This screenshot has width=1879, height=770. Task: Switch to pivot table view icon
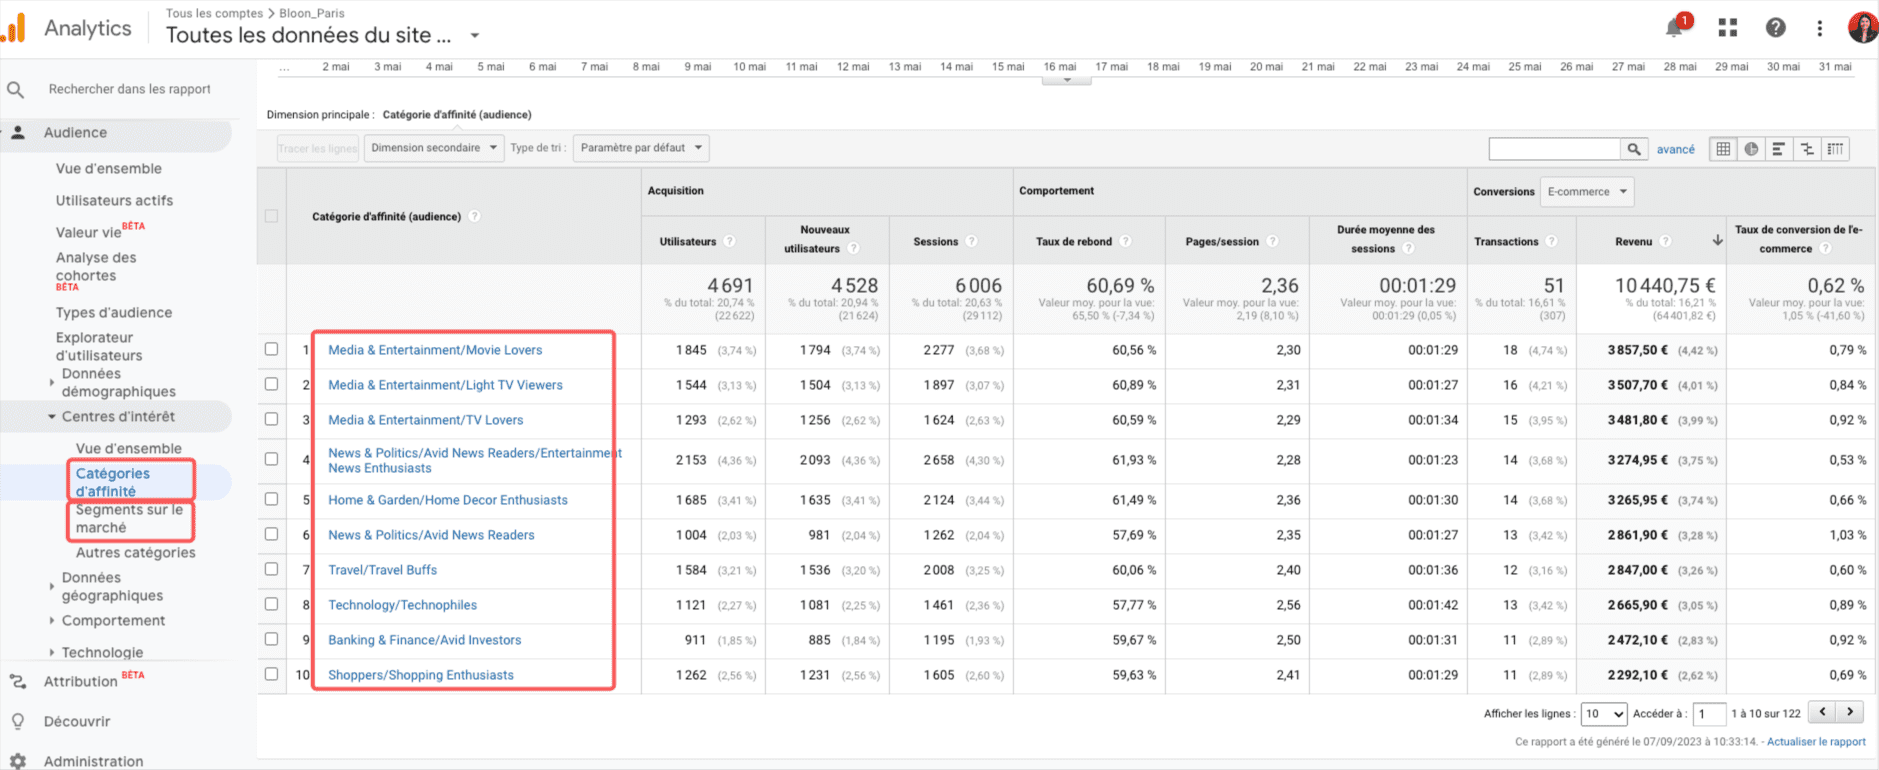pyautogui.click(x=1835, y=149)
